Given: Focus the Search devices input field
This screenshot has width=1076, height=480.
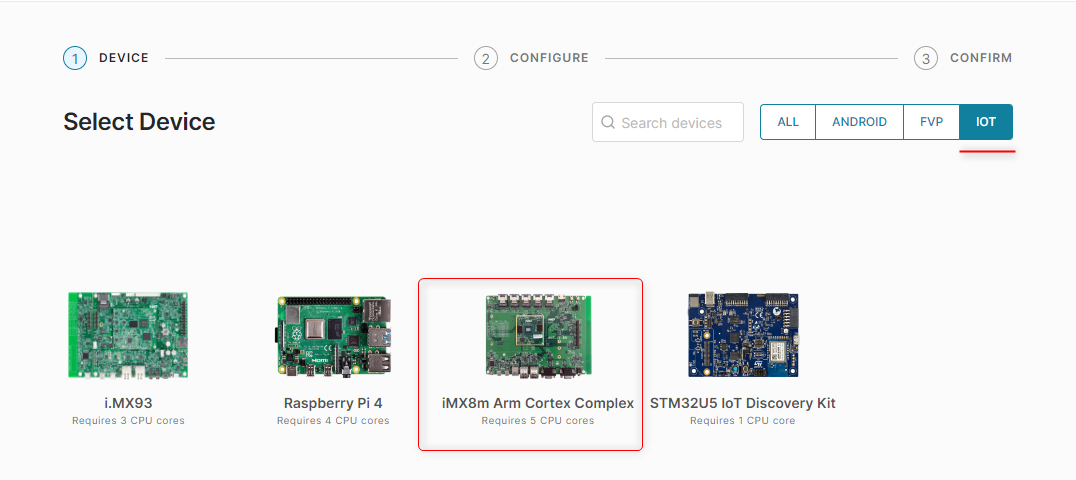Looking at the screenshot, I should (x=668, y=122).
